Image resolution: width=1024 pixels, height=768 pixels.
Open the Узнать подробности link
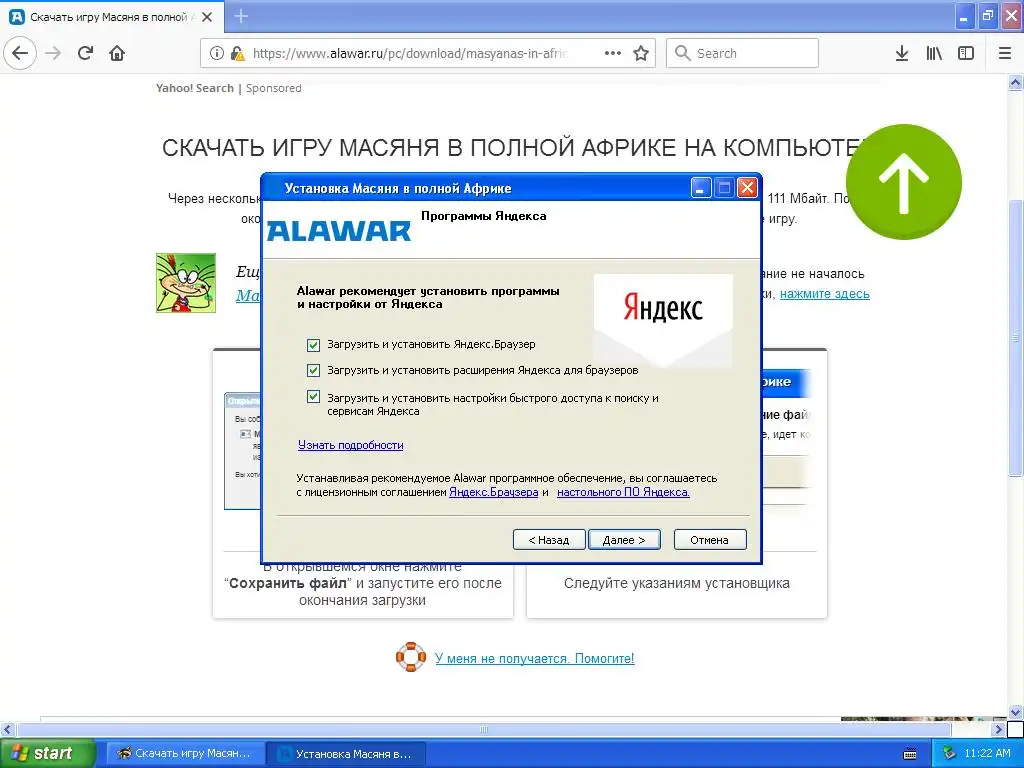coord(351,445)
